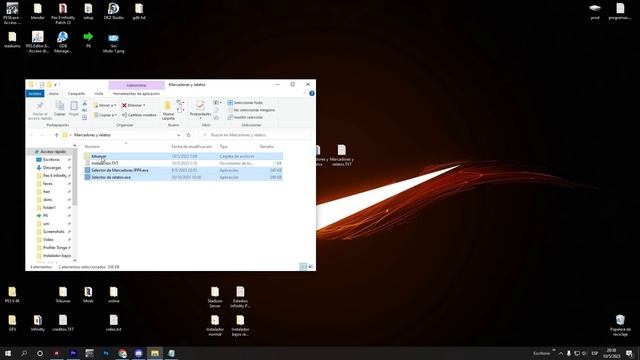Select the green arrow P6 desktop icon
The height and width of the screenshot is (360, 640).
[88, 40]
